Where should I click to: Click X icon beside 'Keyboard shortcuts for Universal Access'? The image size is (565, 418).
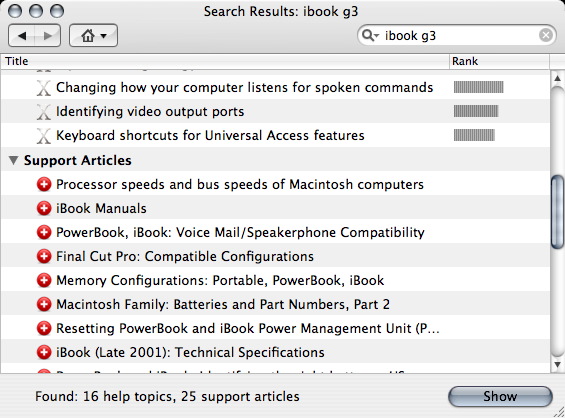coord(44,136)
